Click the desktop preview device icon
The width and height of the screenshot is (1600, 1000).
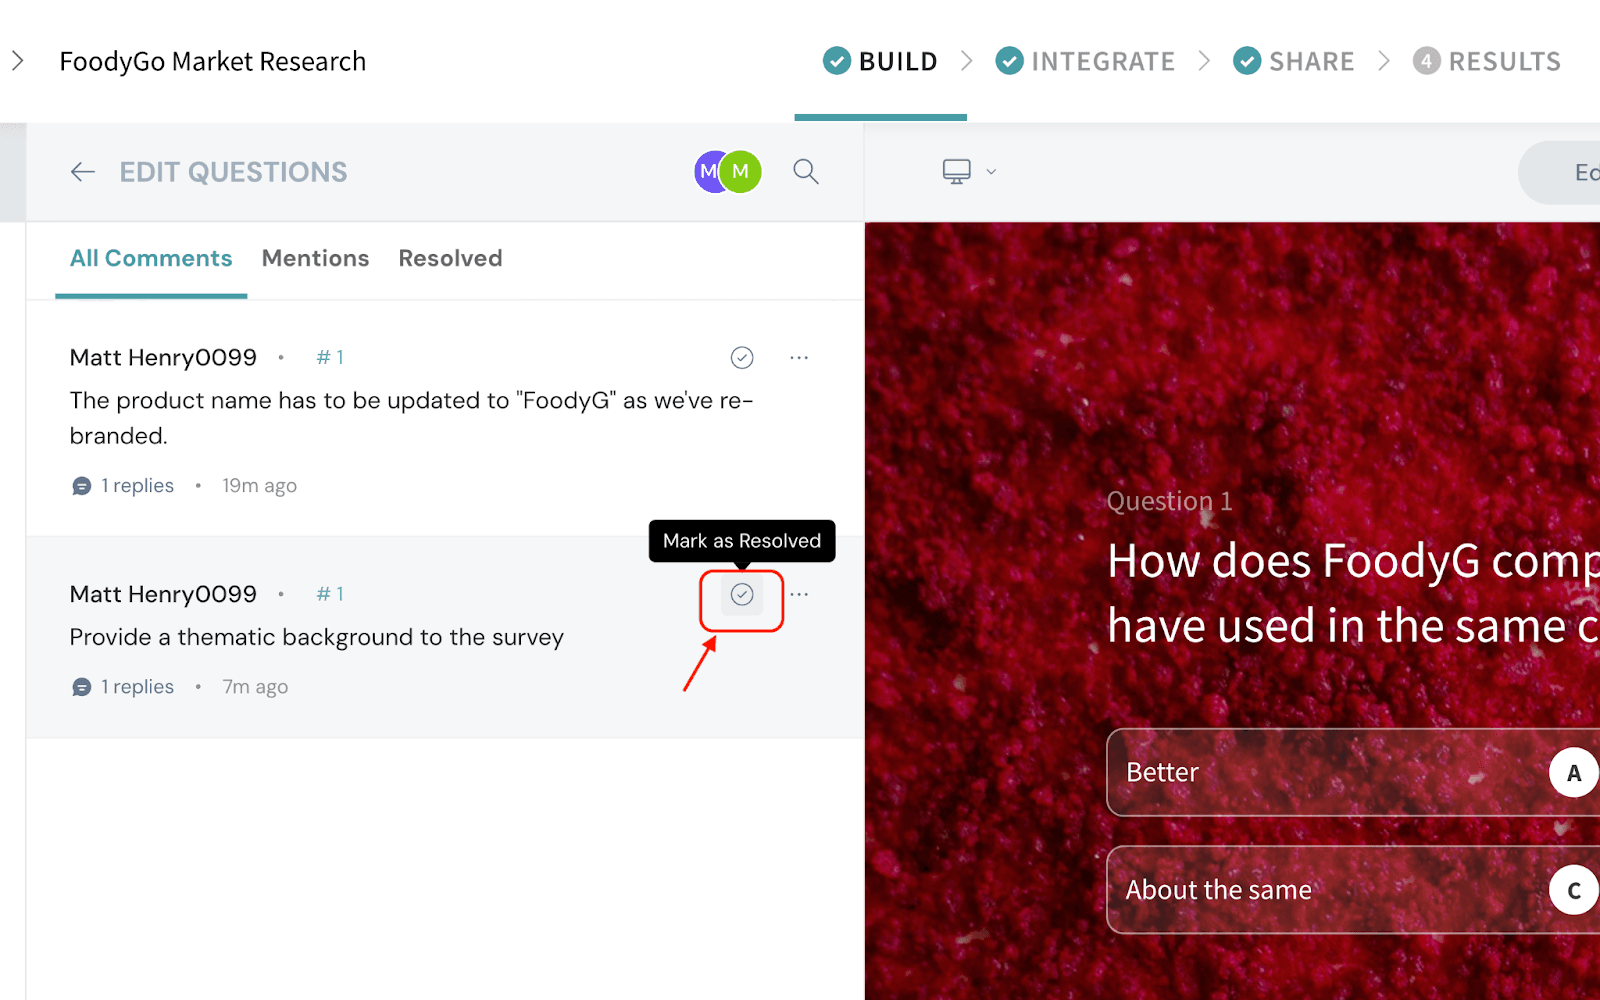point(956,172)
